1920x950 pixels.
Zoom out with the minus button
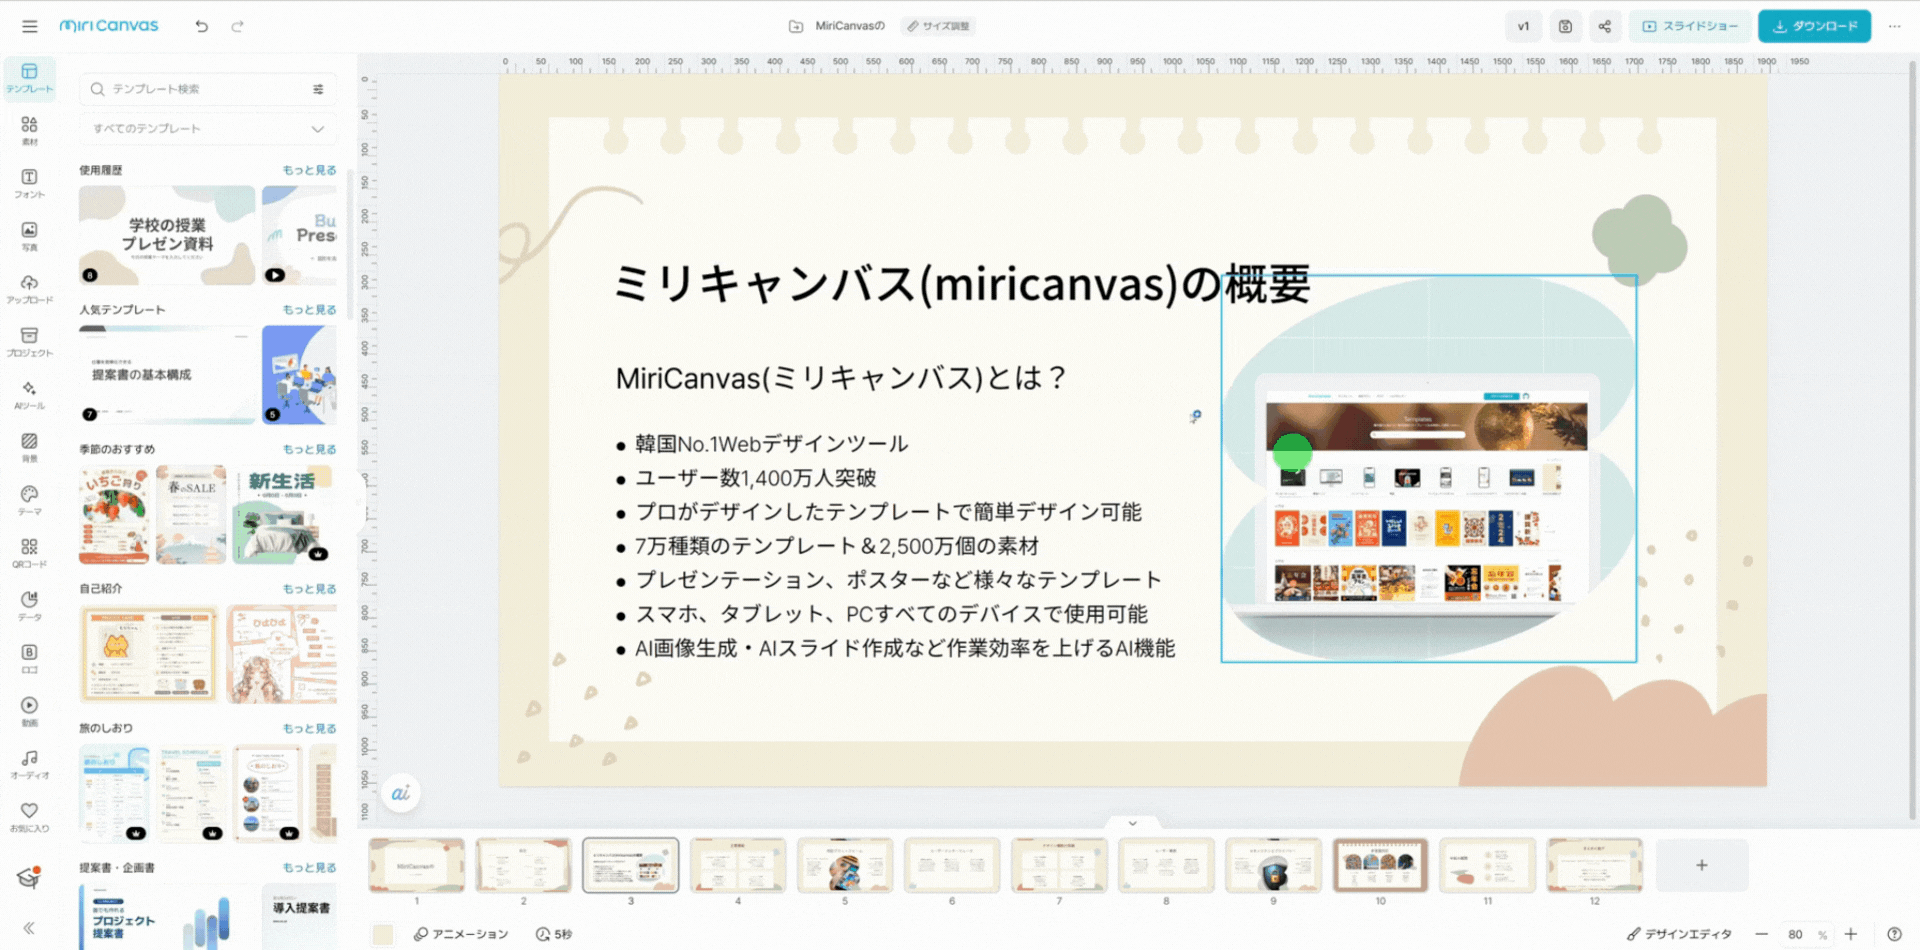1761,934
